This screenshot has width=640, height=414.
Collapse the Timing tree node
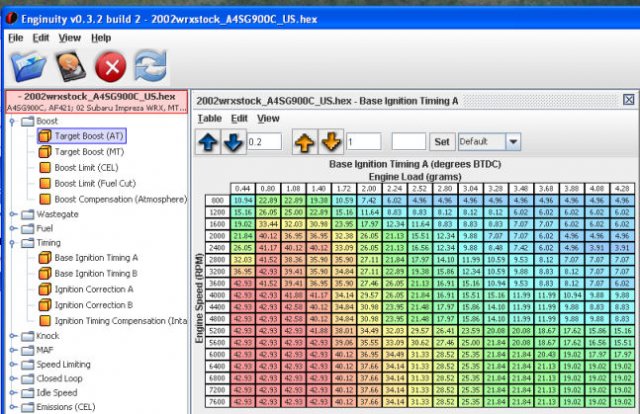point(12,243)
